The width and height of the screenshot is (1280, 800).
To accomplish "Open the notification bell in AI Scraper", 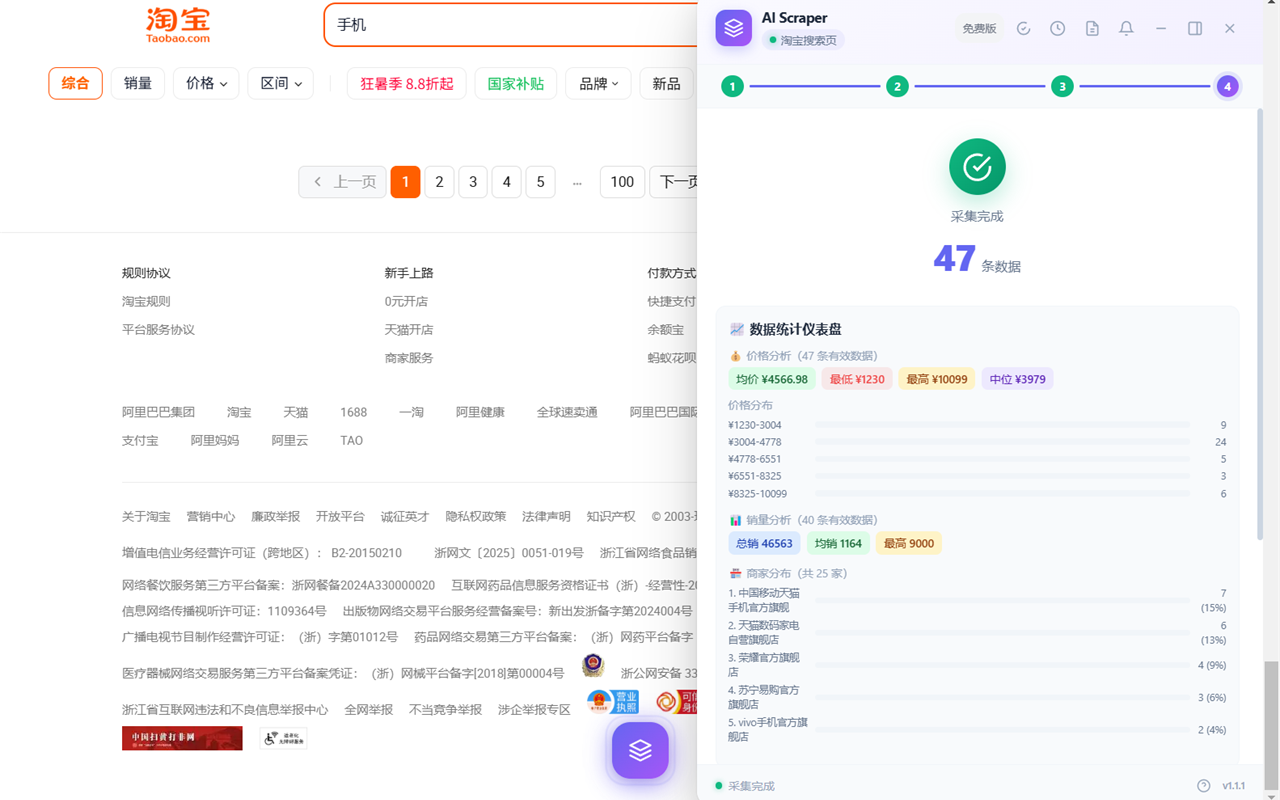I will click(x=1126, y=29).
